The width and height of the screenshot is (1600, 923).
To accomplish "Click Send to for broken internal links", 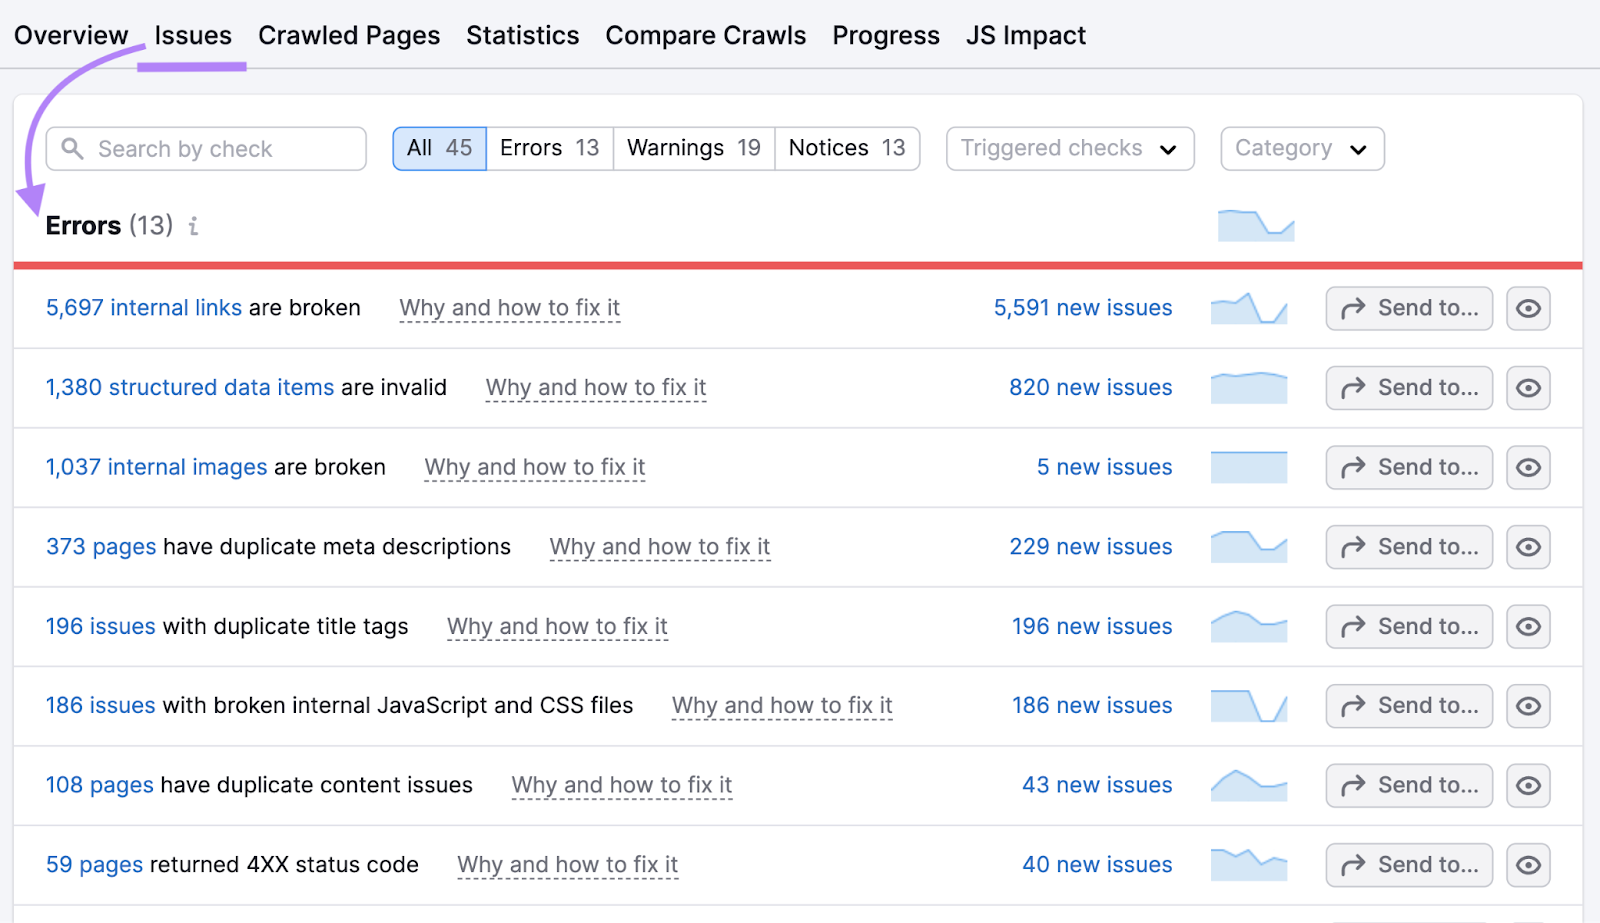I will tap(1409, 308).
